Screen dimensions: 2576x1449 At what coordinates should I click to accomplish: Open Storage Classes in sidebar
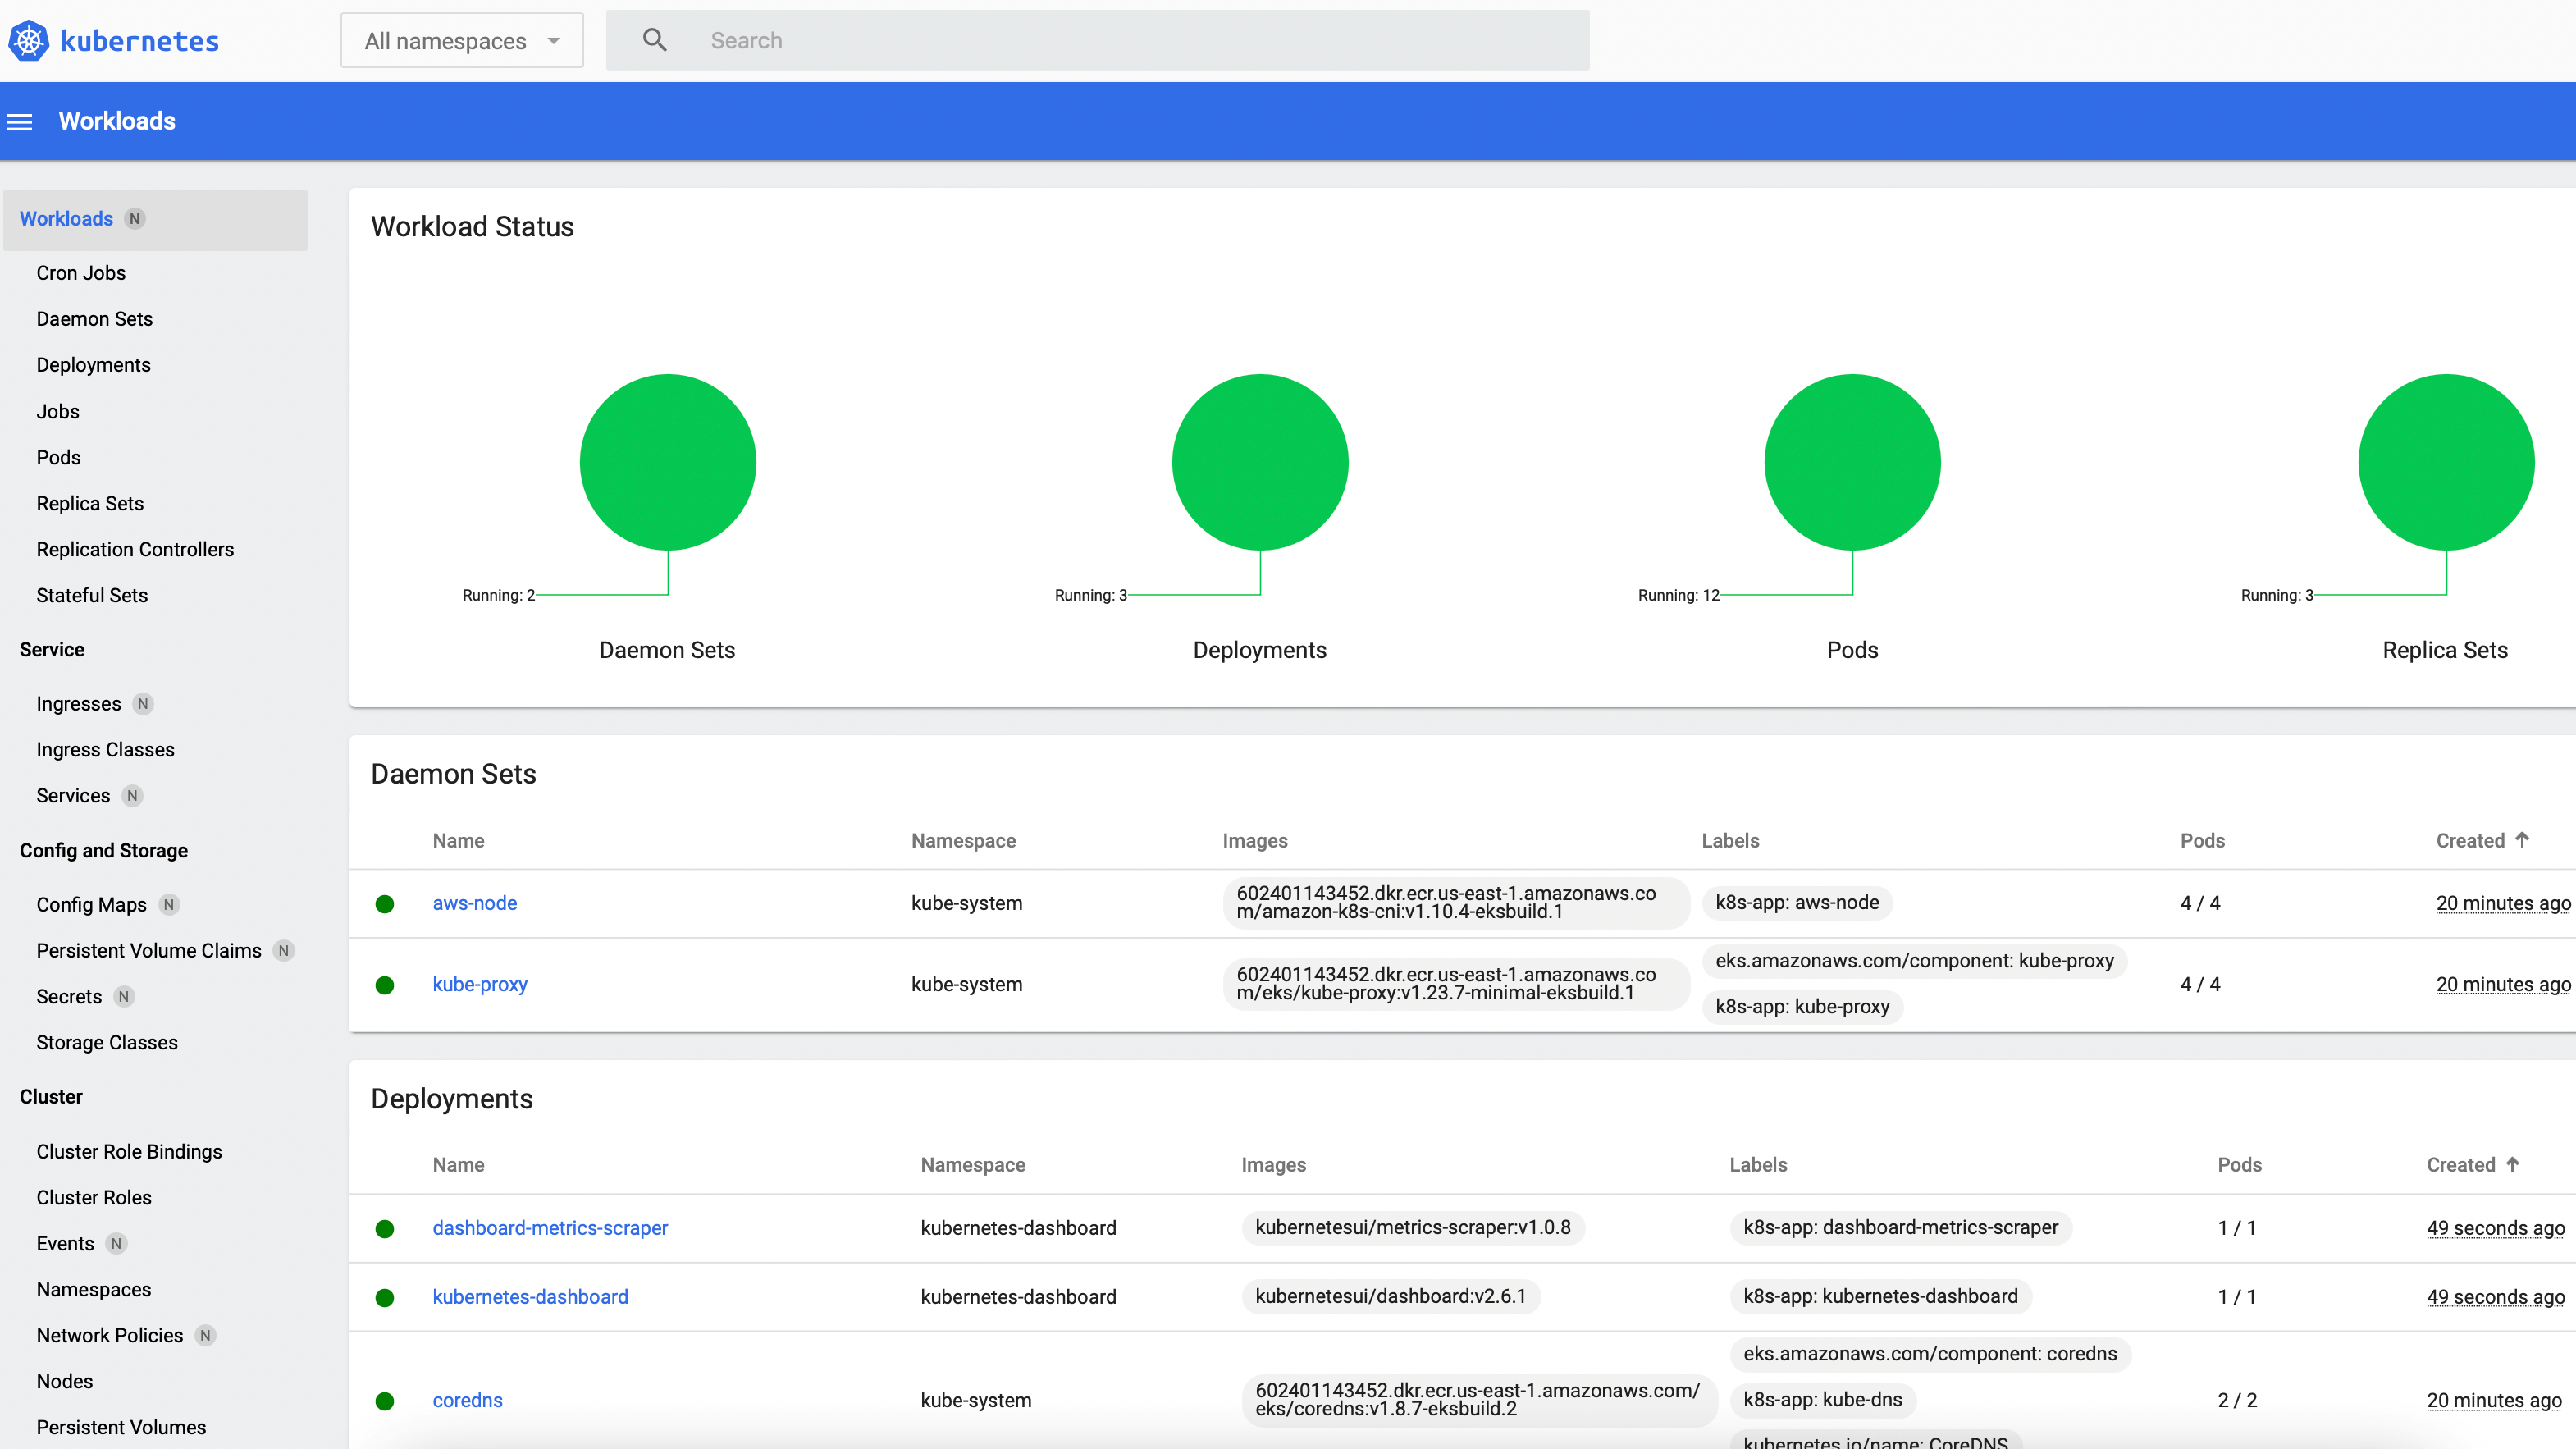point(107,1043)
